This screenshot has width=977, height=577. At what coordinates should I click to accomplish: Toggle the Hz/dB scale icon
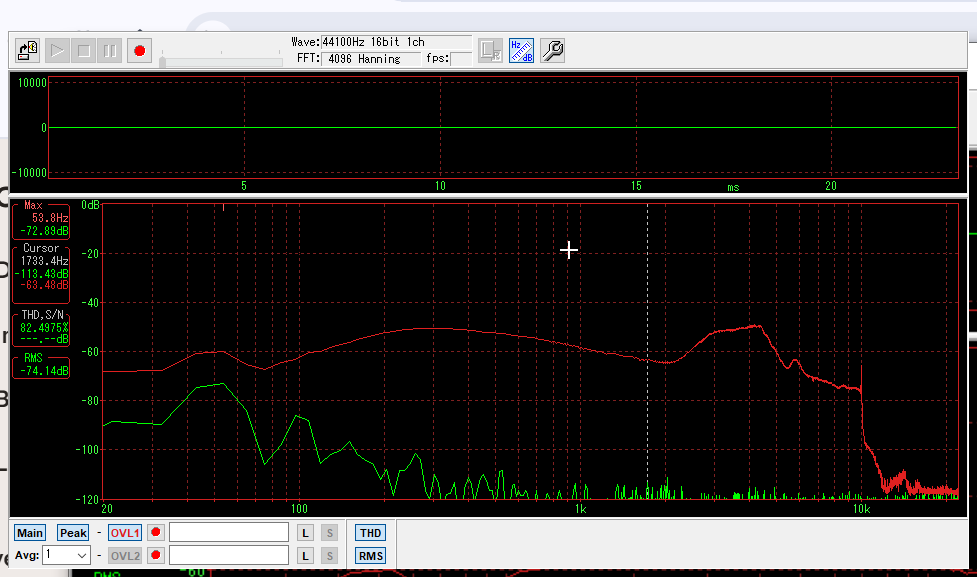(x=521, y=50)
